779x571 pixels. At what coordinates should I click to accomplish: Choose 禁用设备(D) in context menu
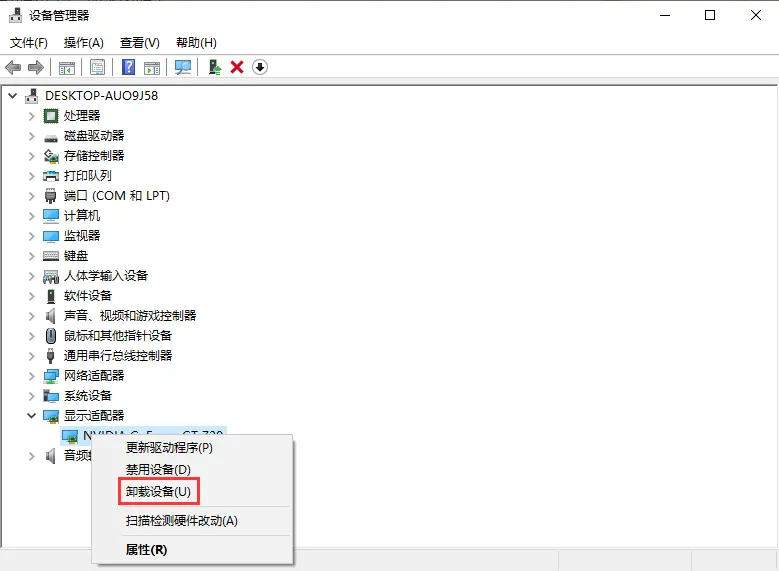157,469
